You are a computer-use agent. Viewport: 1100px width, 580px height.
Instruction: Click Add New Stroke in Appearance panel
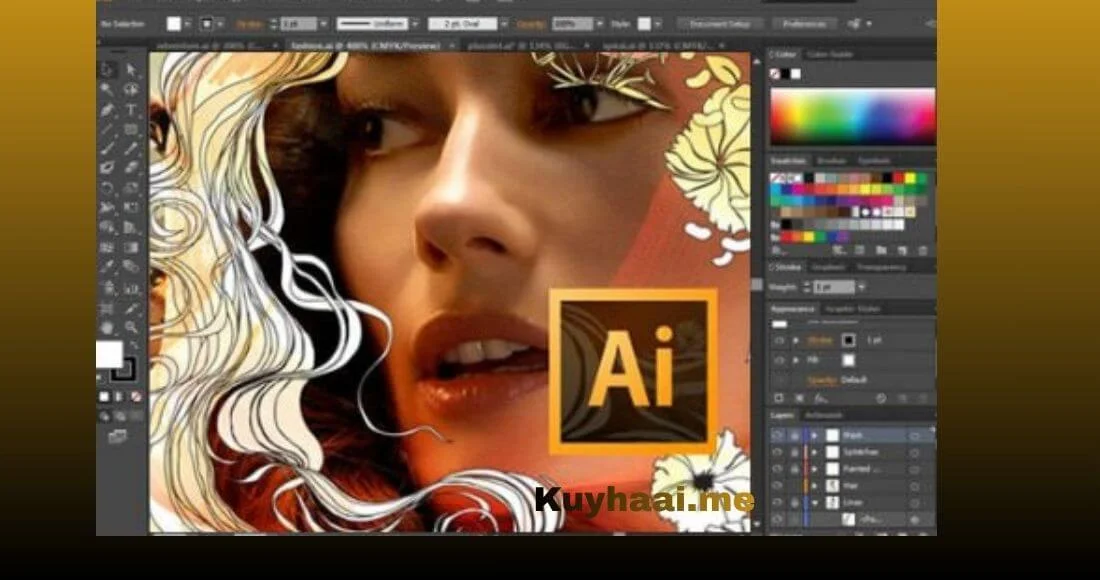(778, 398)
